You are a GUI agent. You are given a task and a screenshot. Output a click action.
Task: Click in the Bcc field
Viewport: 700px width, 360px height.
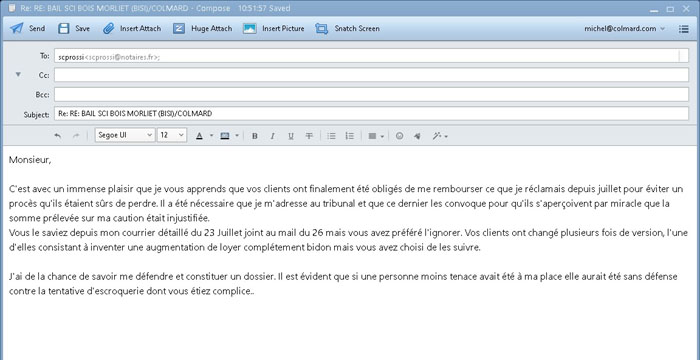pyautogui.click(x=371, y=94)
